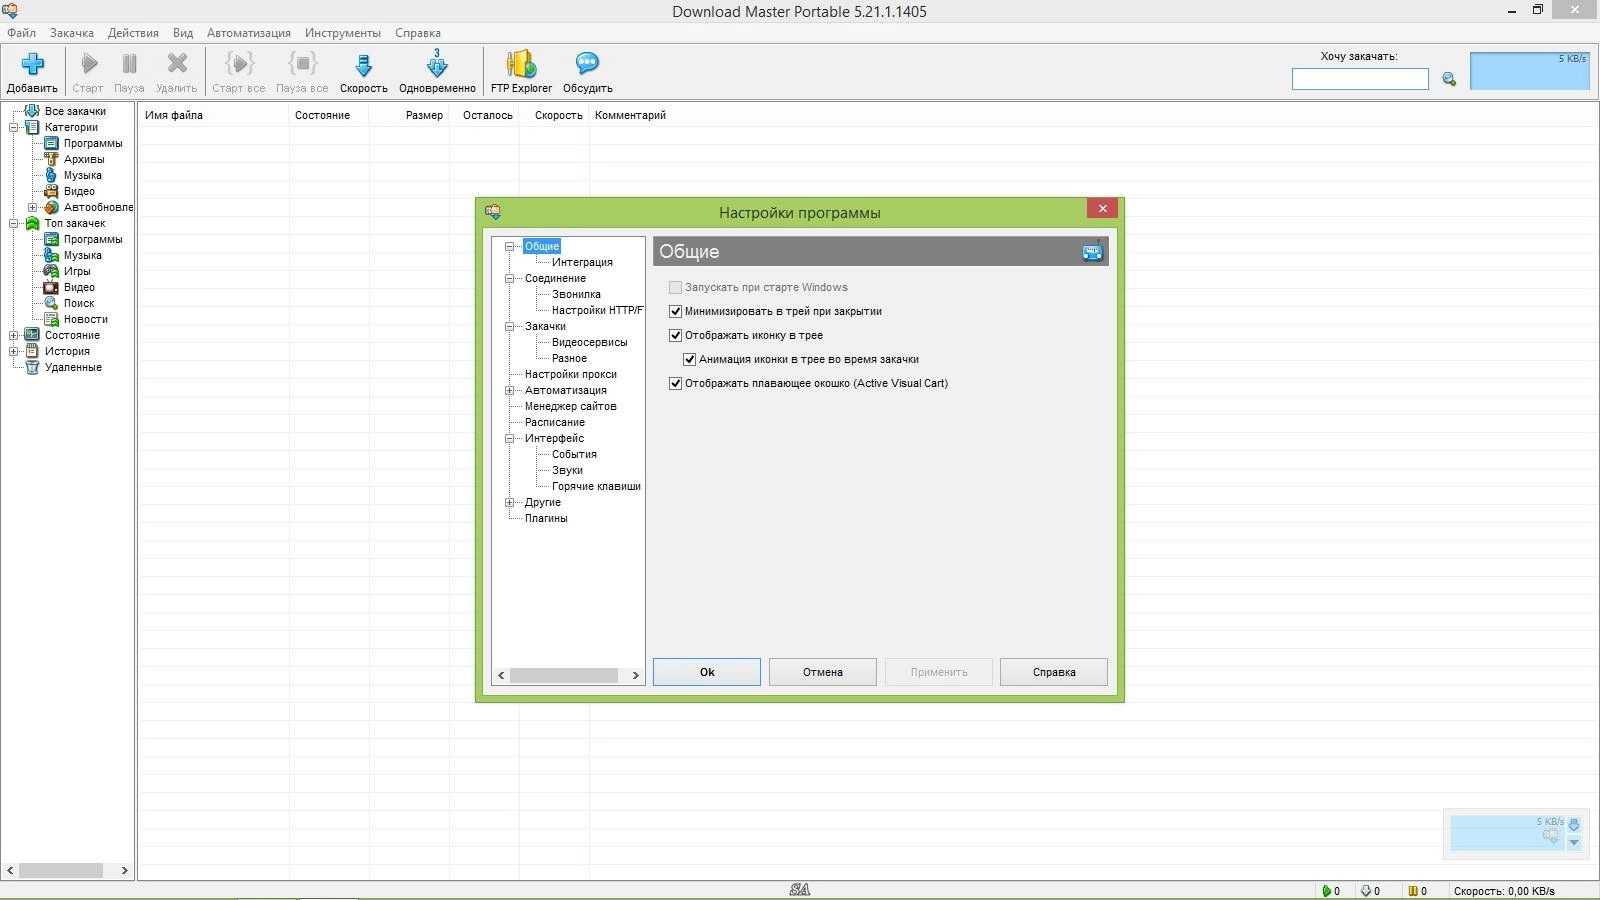Toggle Анимация иконки в трее во время закачки

pos(689,359)
